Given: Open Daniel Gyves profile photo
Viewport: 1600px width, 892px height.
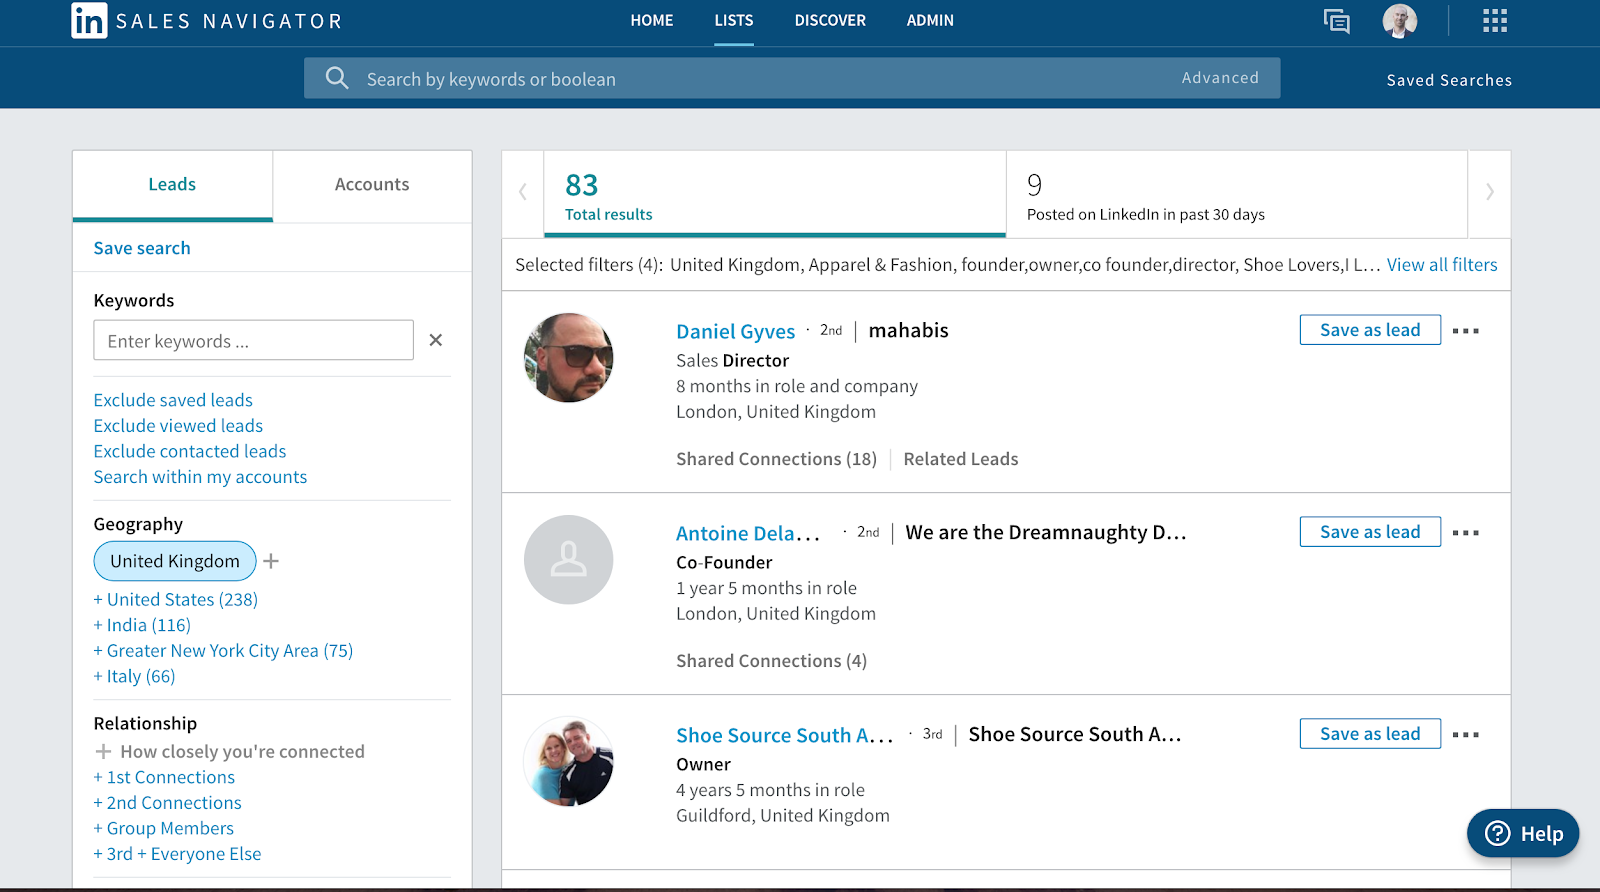Looking at the screenshot, I should point(569,358).
